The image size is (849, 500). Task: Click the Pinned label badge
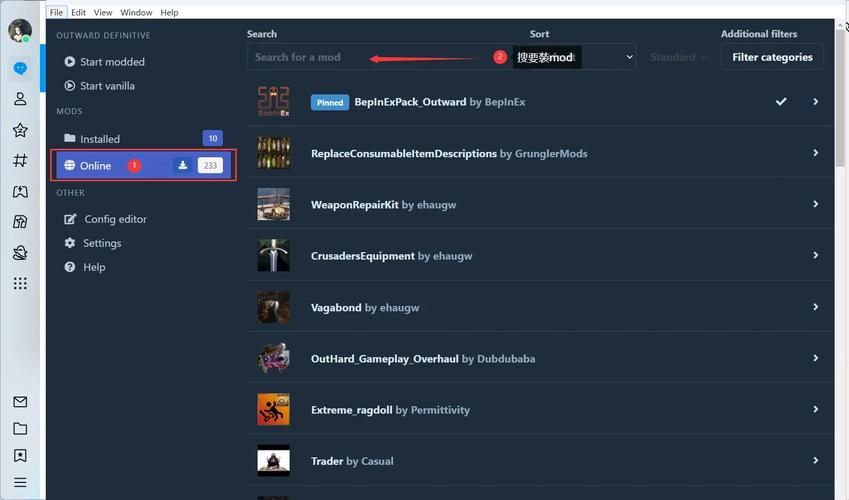point(330,102)
